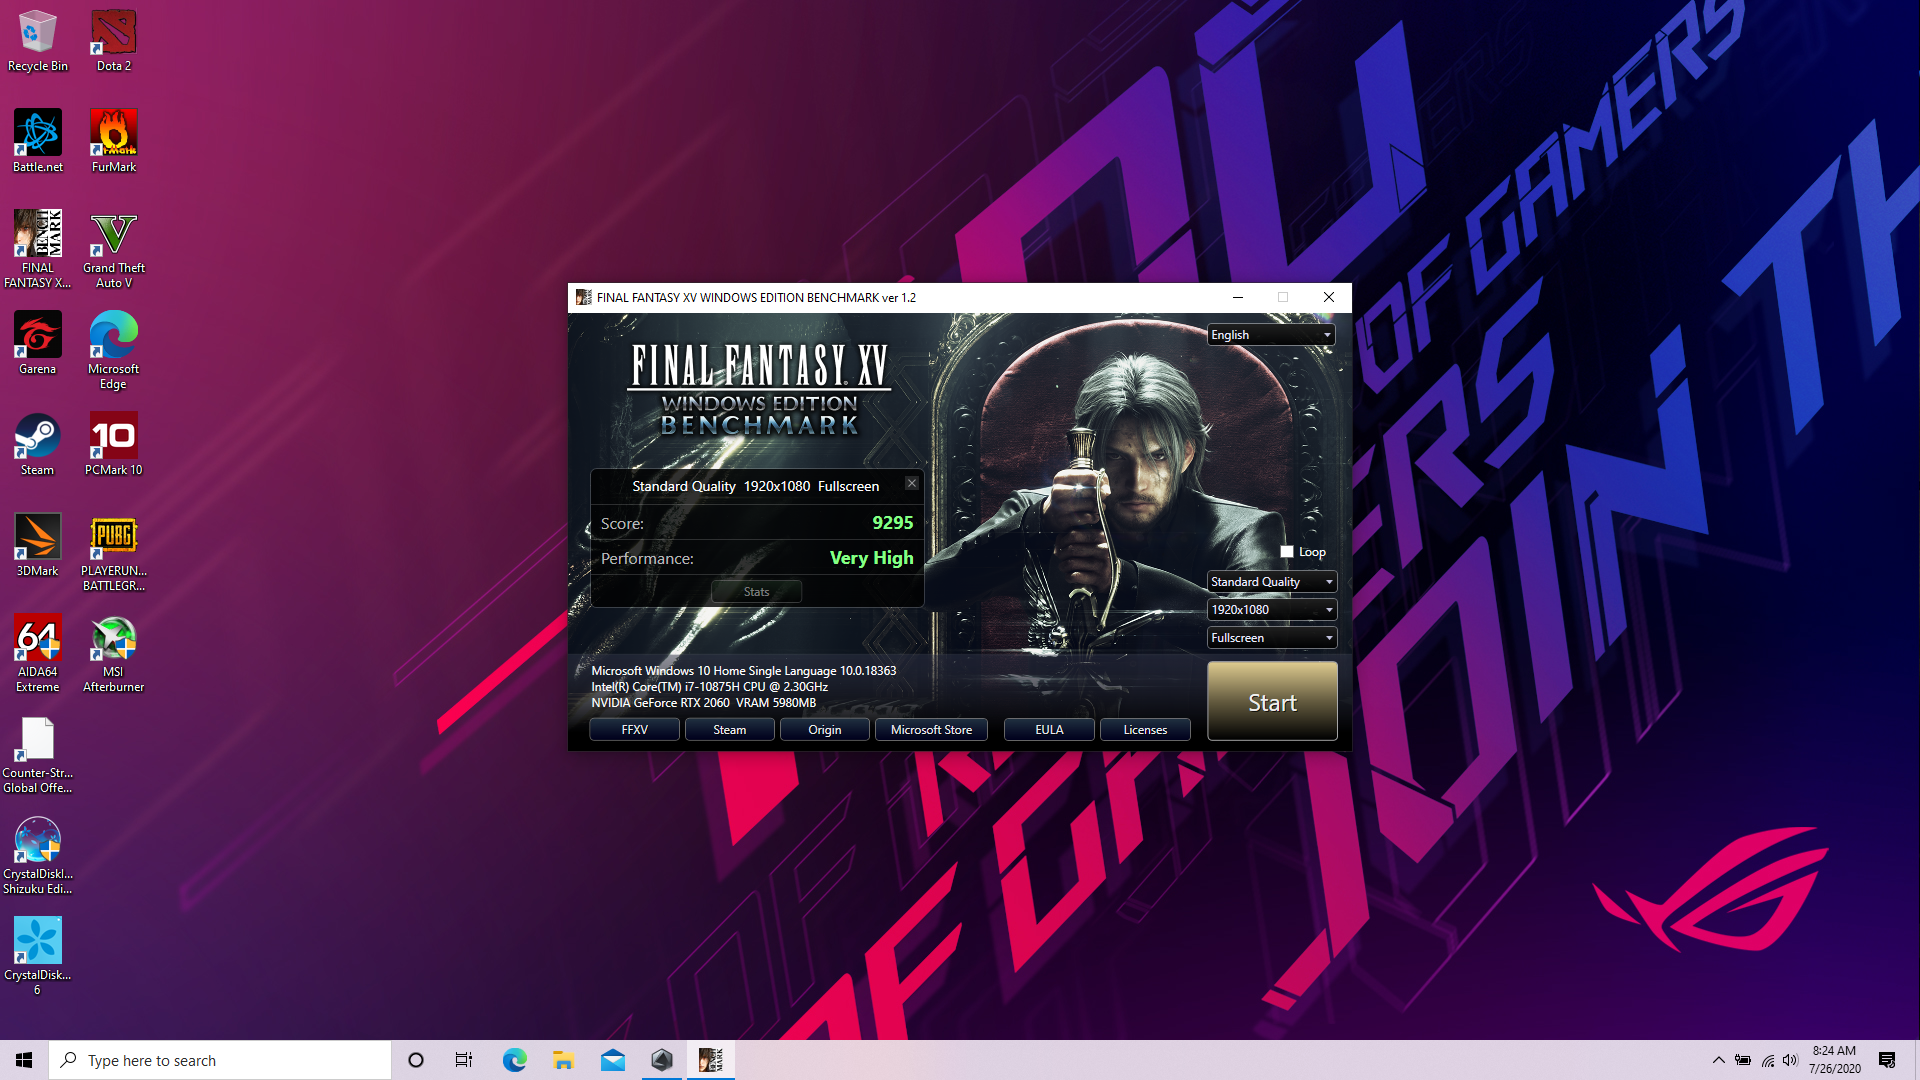Open the battery status tray icon
Image resolution: width=1920 pixels, height=1080 pixels.
tap(1743, 1060)
